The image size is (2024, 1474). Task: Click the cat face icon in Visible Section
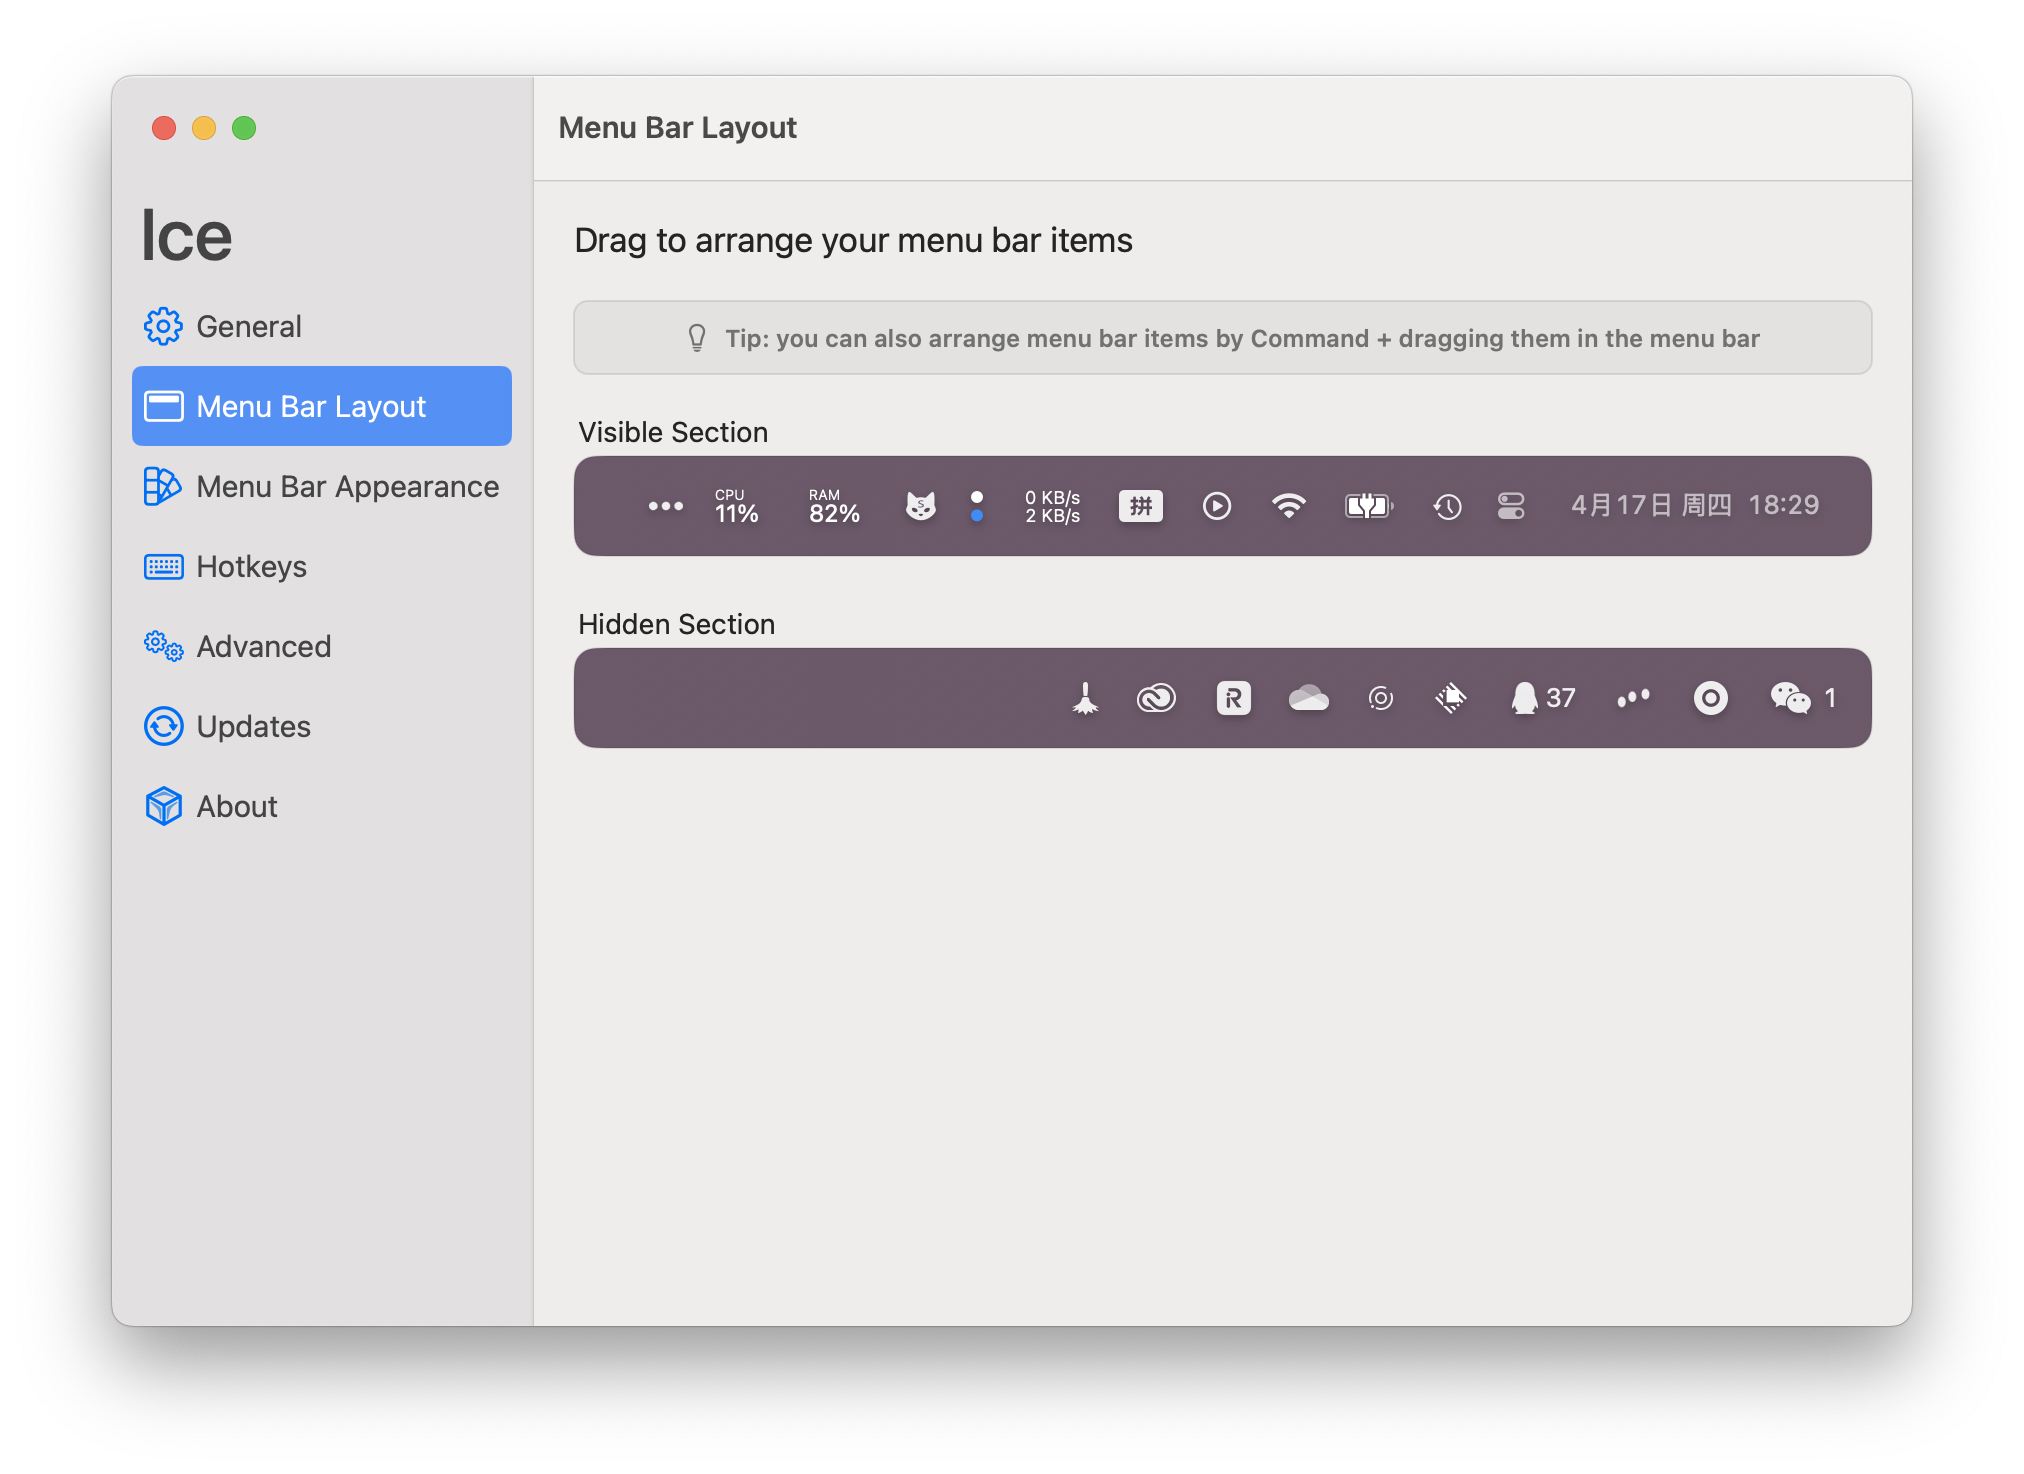[x=920, y=506]
